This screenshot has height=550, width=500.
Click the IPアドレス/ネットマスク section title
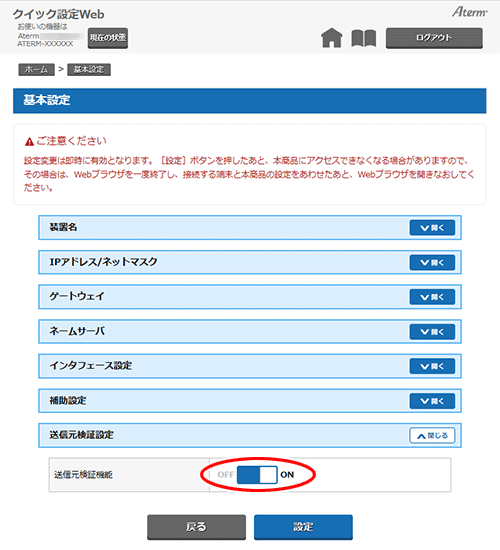pos(103,262)
